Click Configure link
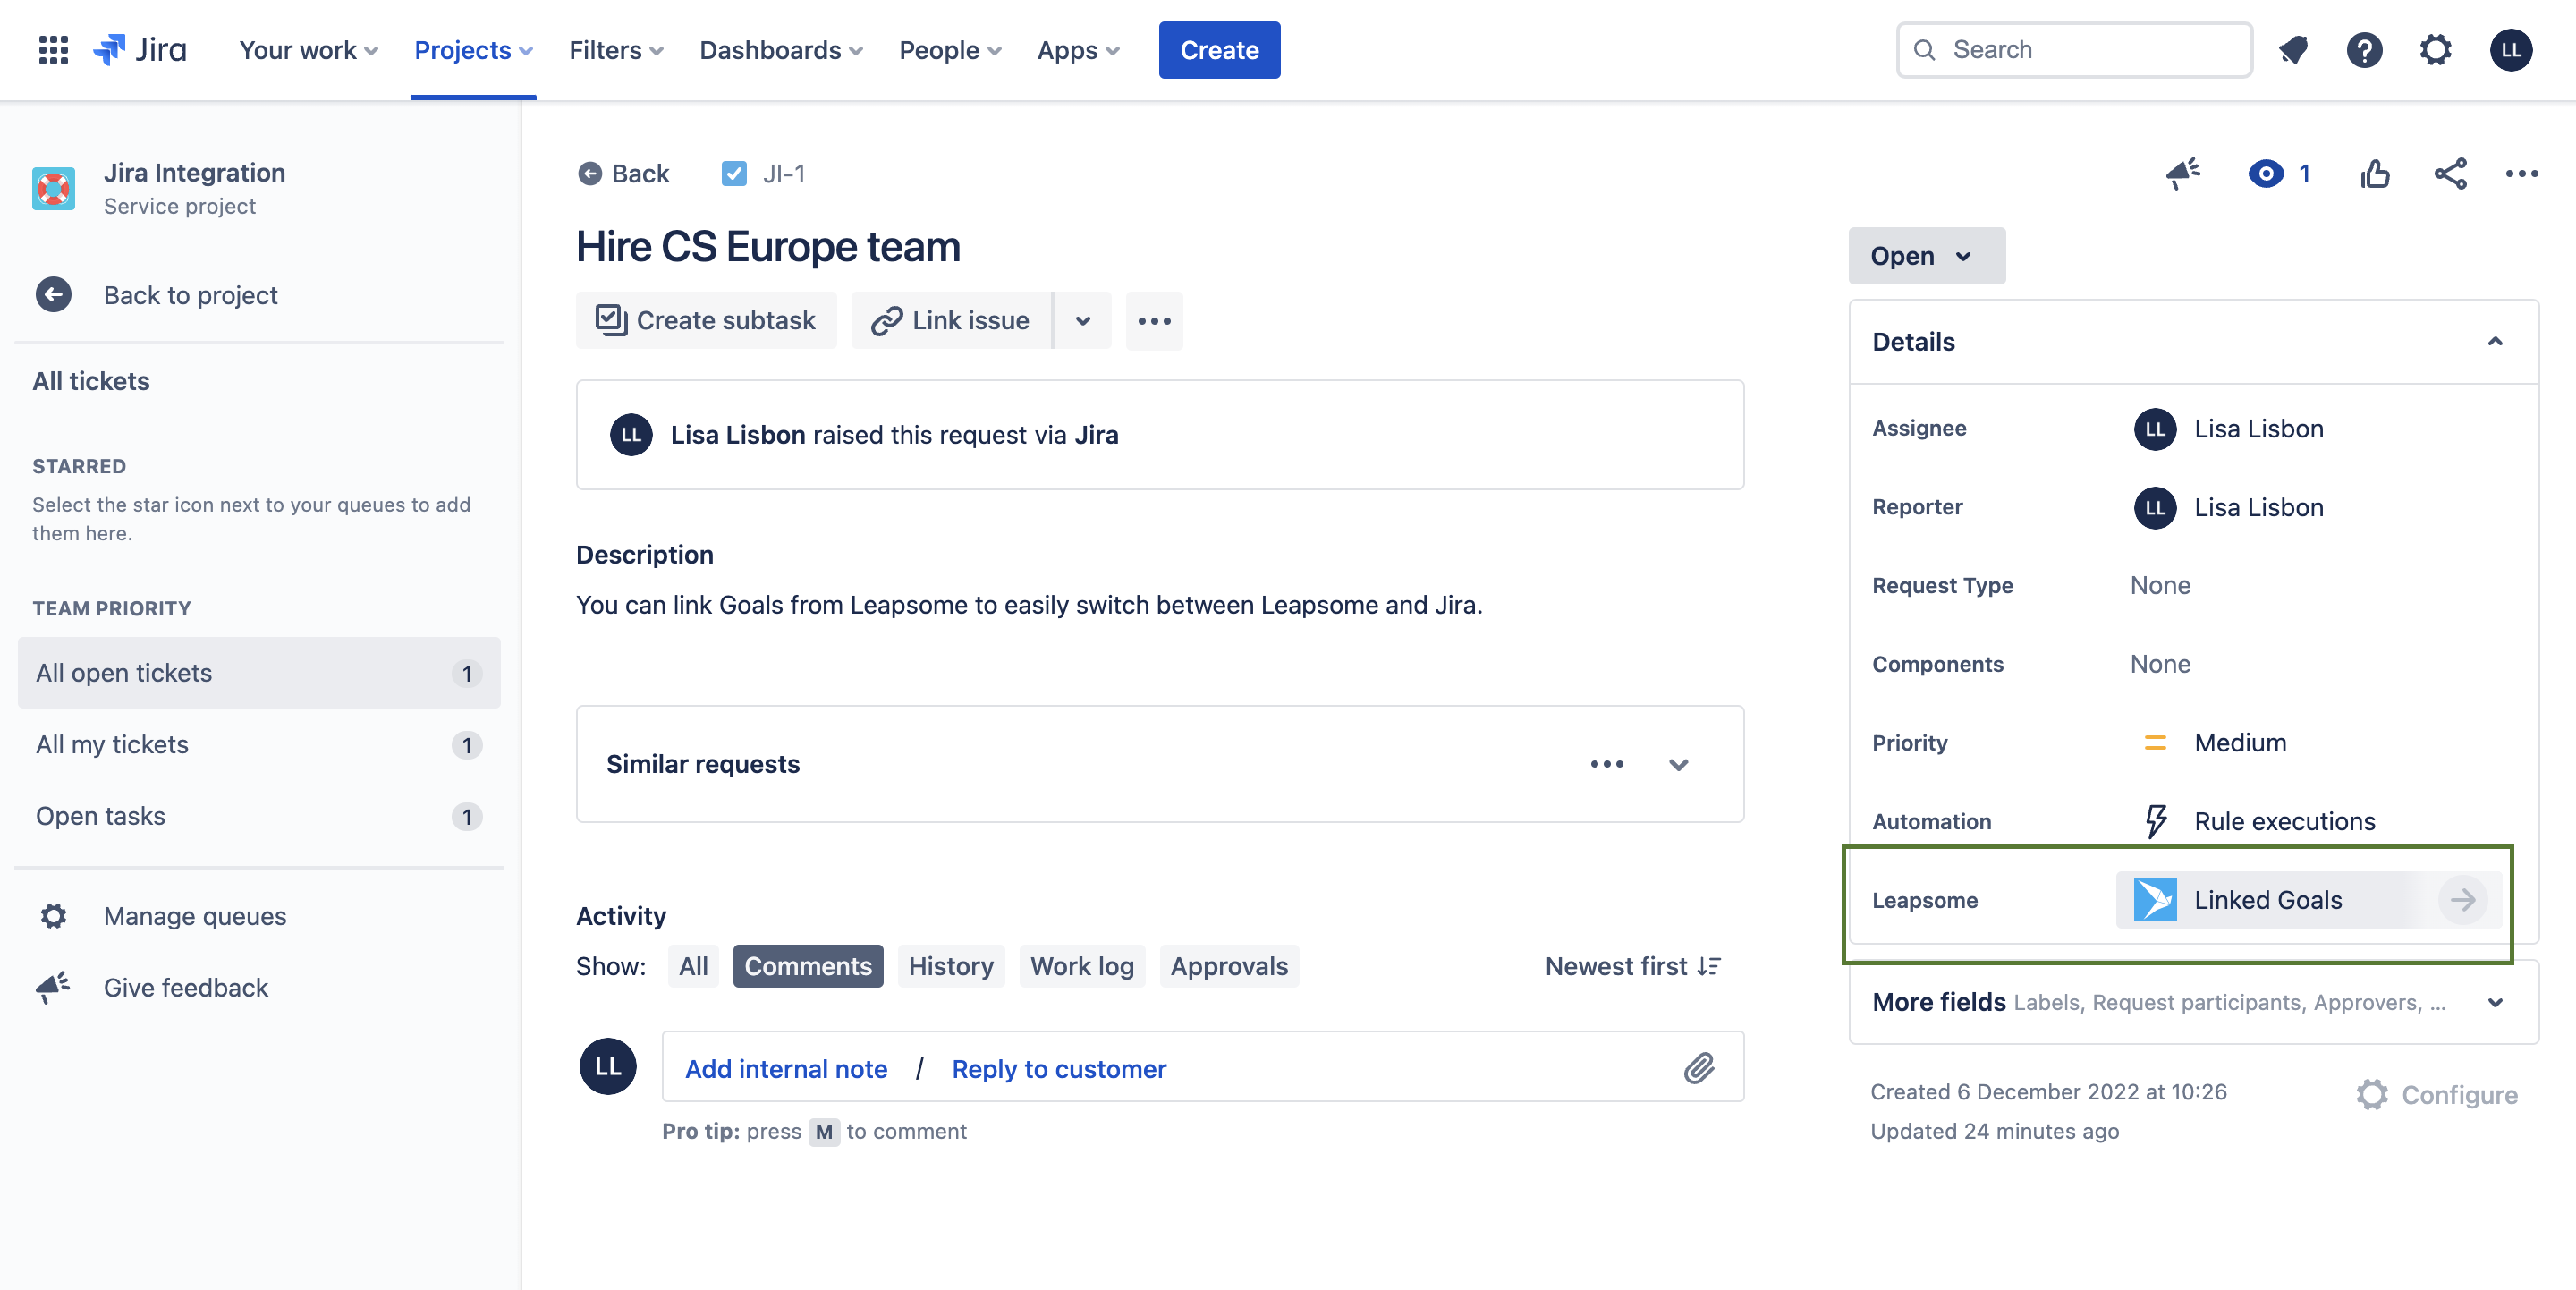2576x1290 pixels. tap(2437, 1094)
